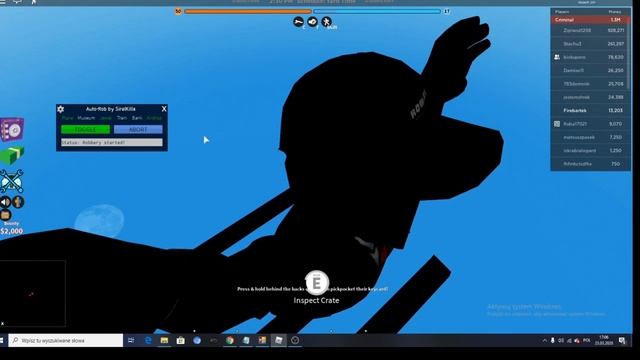Viewport: 640px width, 360px height.
Task: Select the Plane tab in Auto-Rob
Action: point(67,118)
